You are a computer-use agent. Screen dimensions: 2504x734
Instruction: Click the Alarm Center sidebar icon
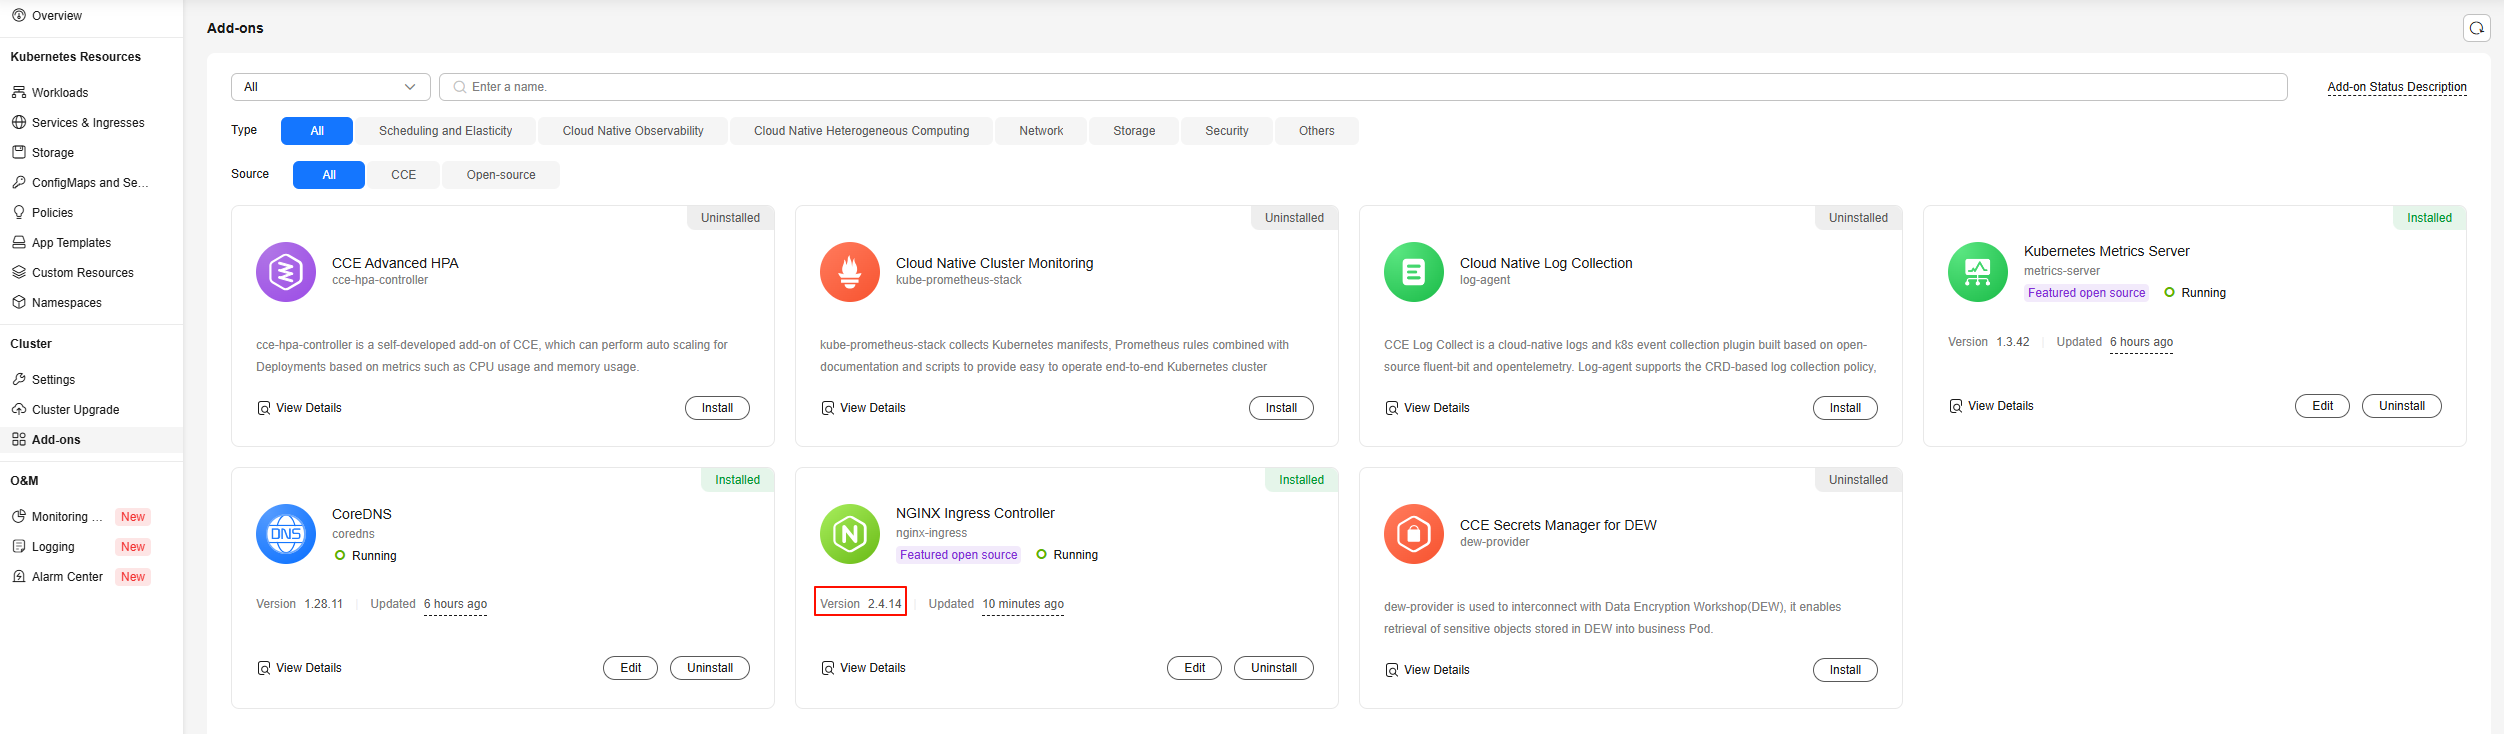[18, 576]
